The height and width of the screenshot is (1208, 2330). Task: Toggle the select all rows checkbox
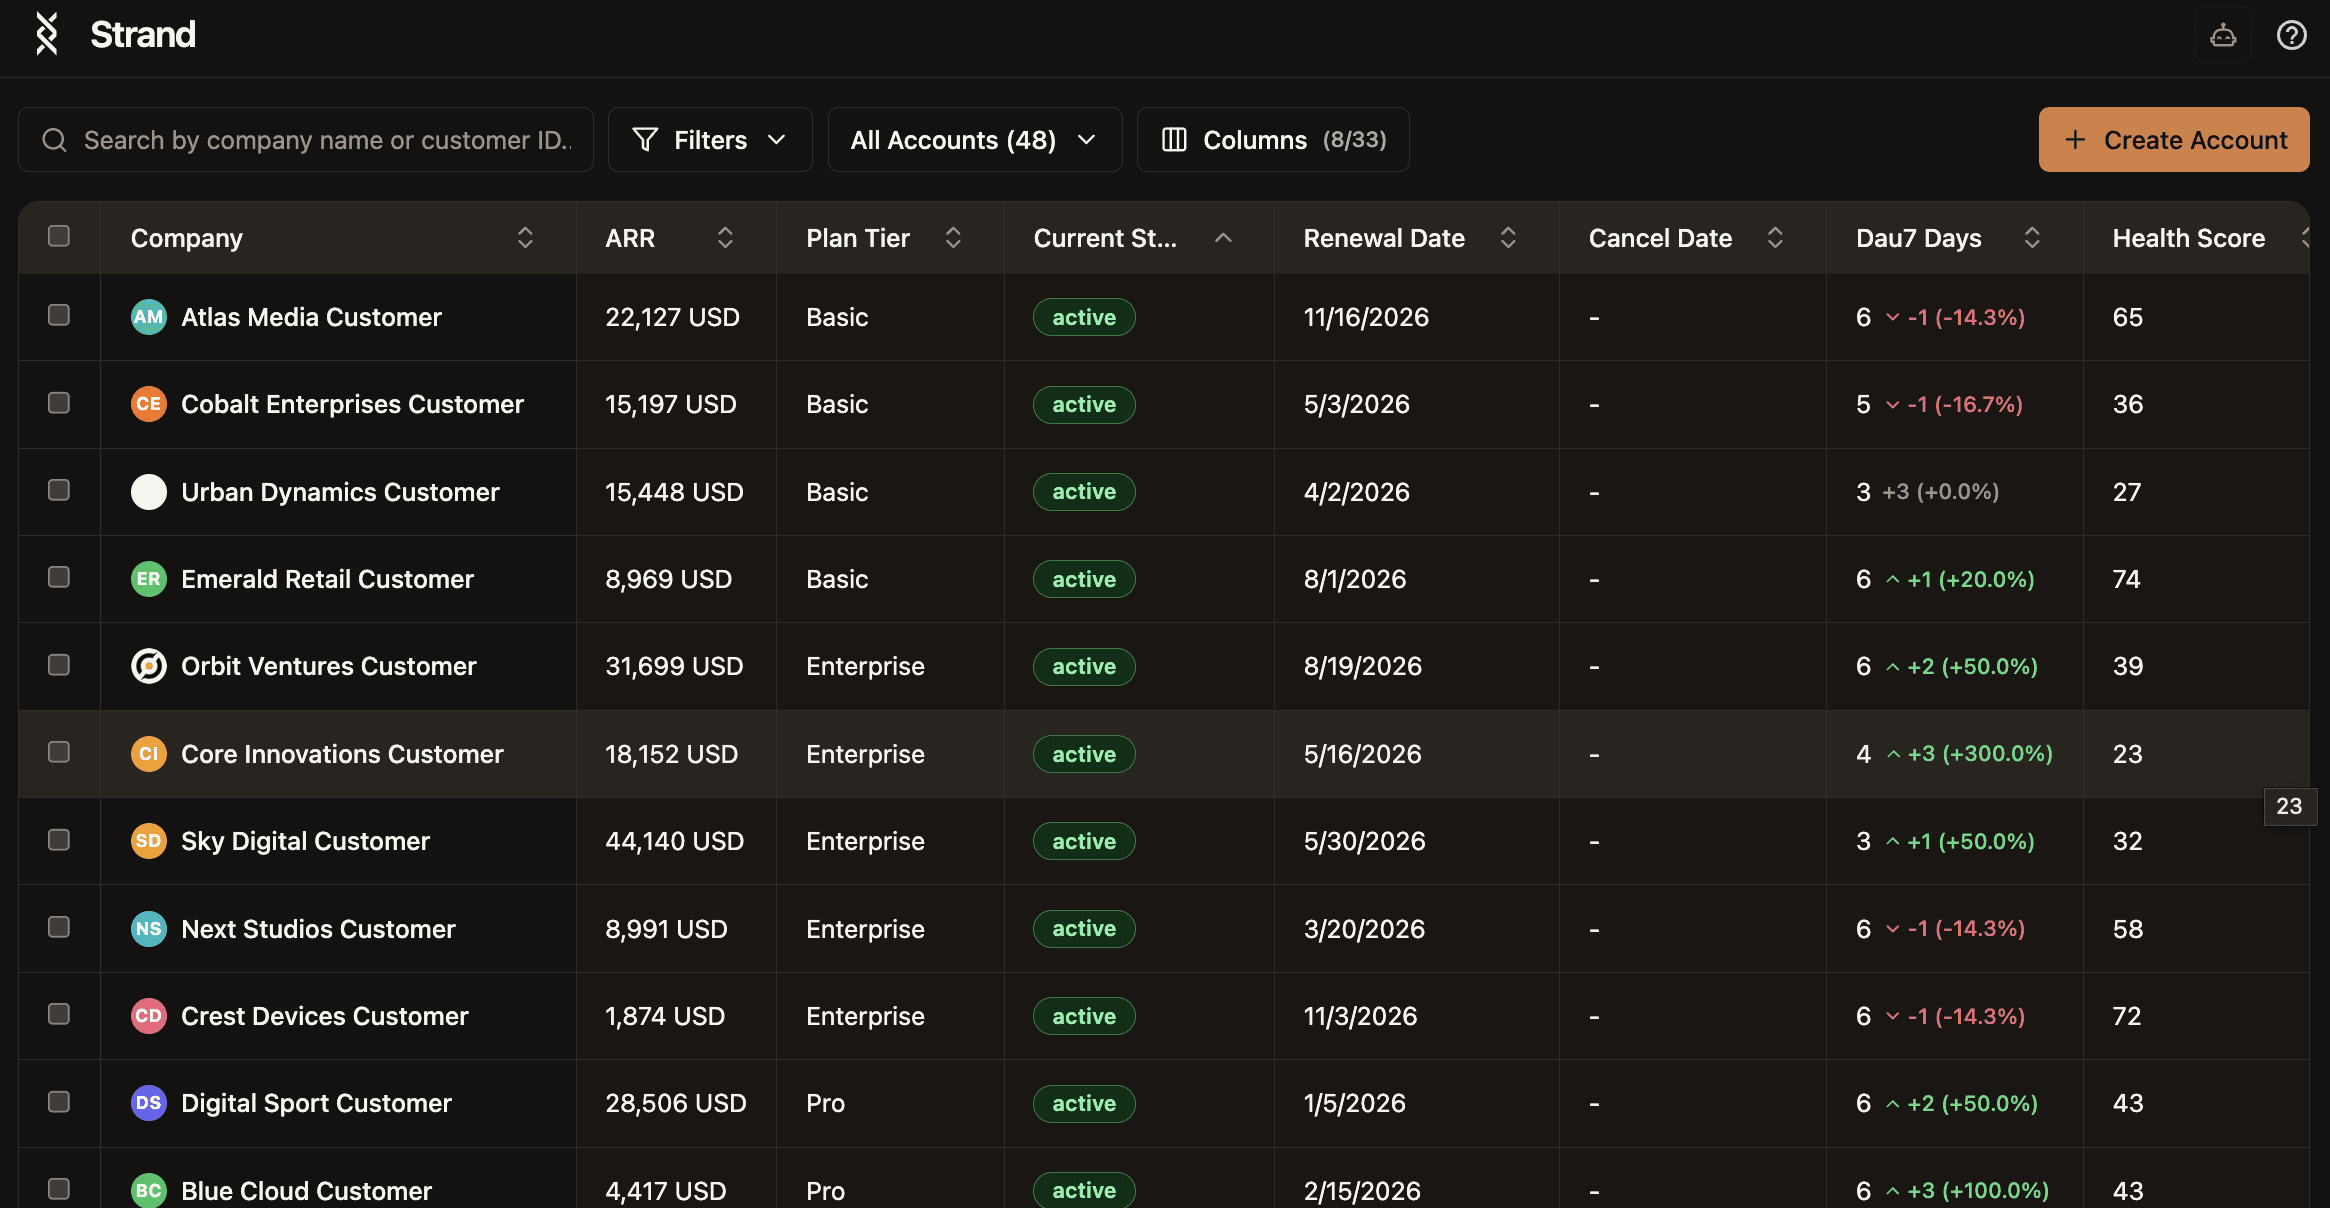(x=59, y=236)
